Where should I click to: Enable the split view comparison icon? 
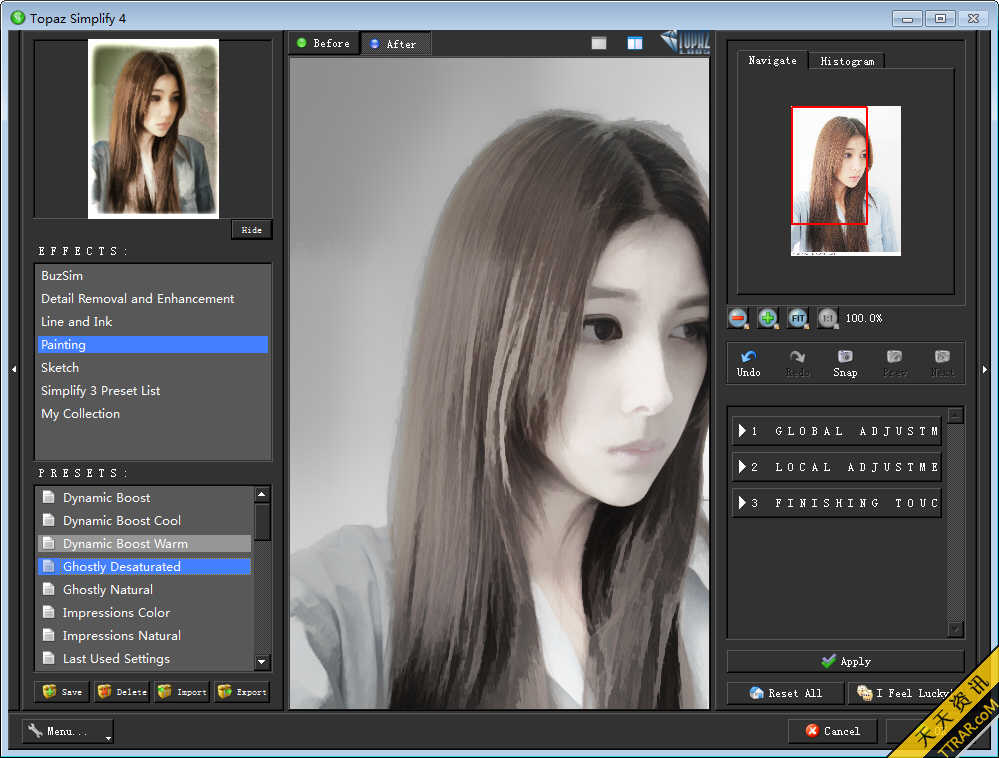(635, 44)
